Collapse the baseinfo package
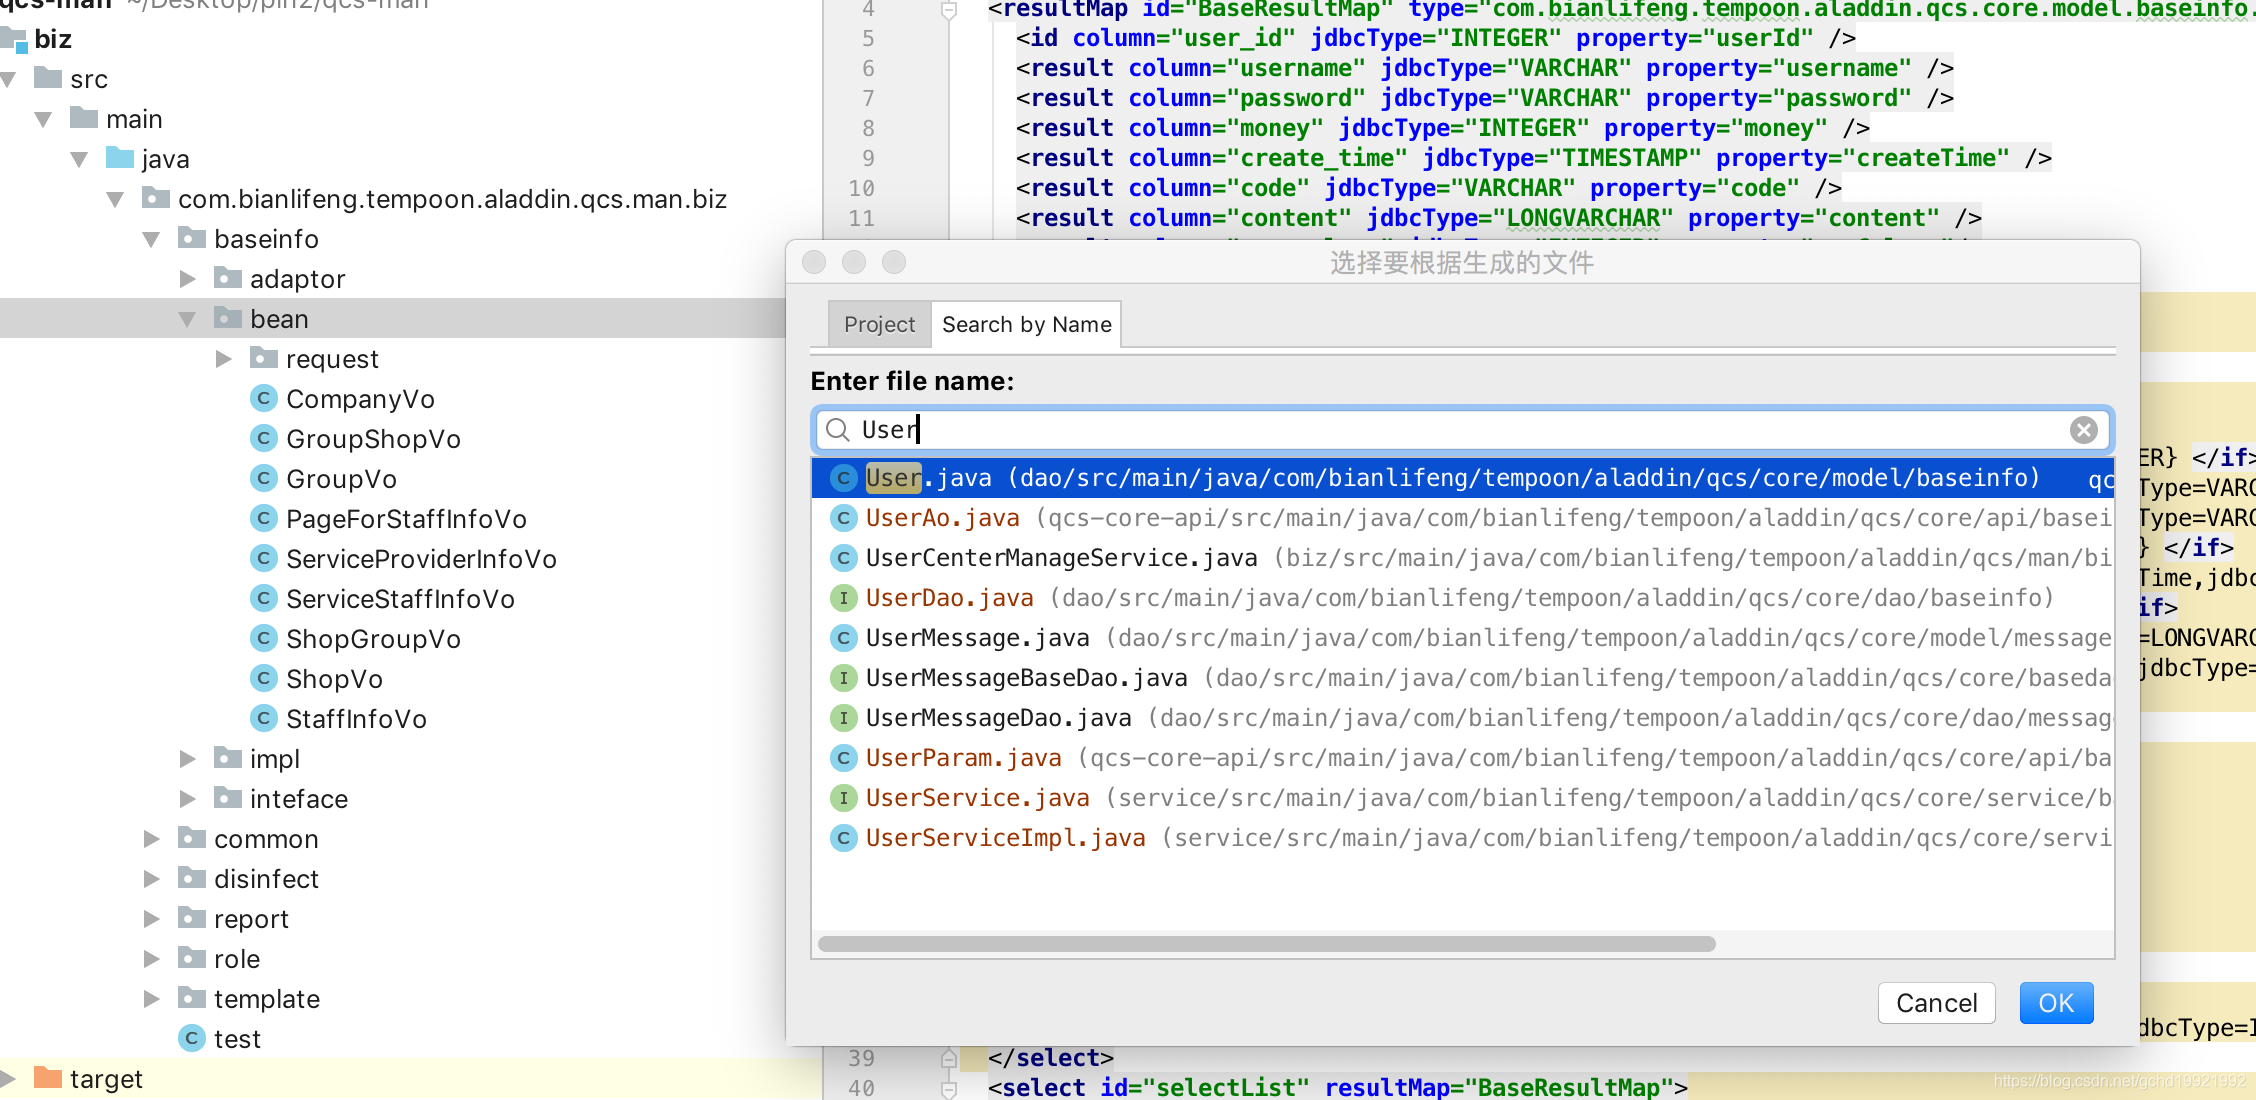The height and width of the screenshot is (1100, 2256). (151, 239)
